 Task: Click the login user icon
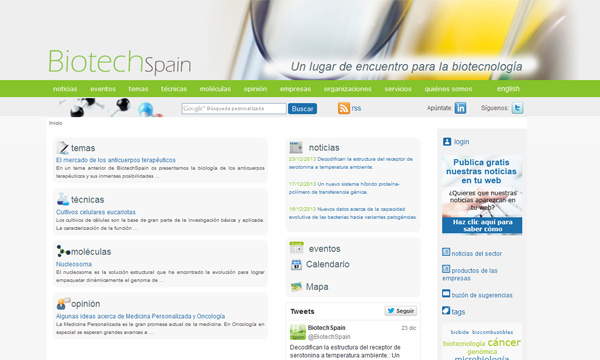[447, 142]
